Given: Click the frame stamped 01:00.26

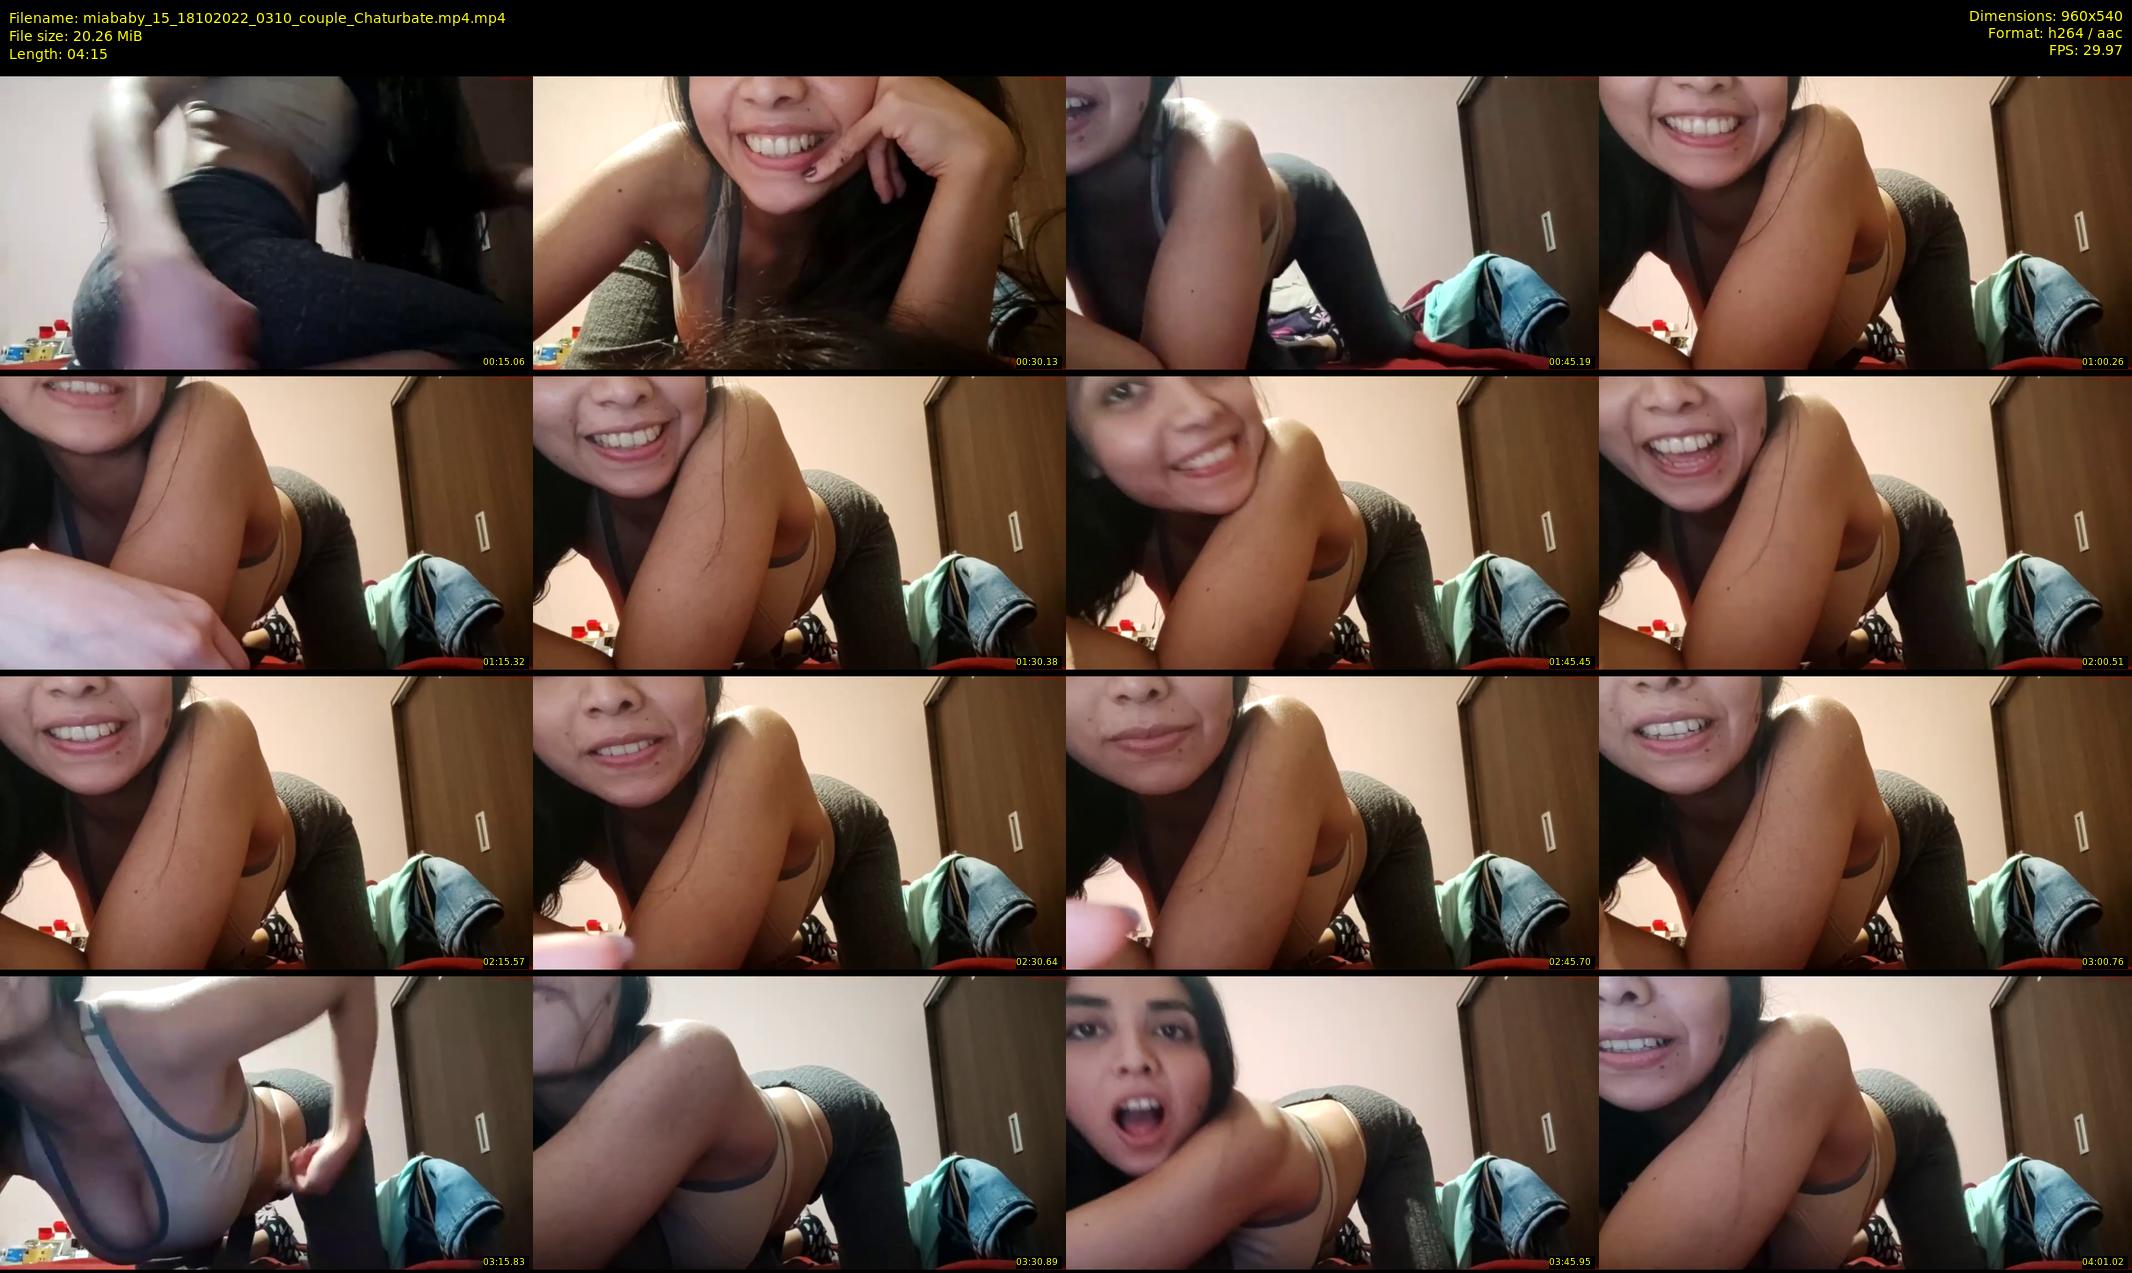Looking at the screenshot, I should click(1864, 222).
